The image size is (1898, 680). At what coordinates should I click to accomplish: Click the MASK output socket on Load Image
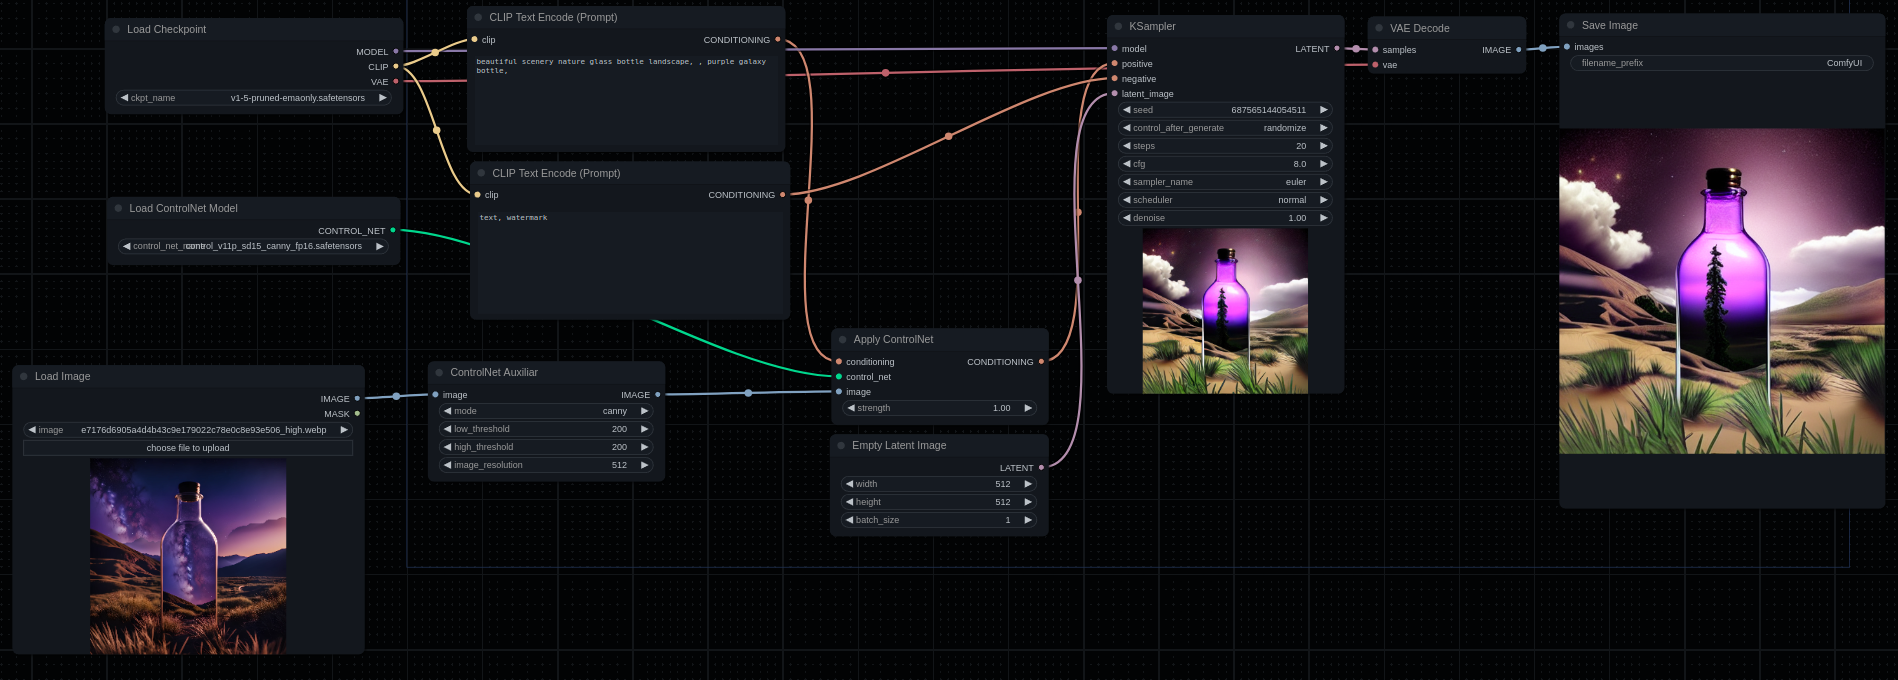pyautogui.click(x=357, y=414)
